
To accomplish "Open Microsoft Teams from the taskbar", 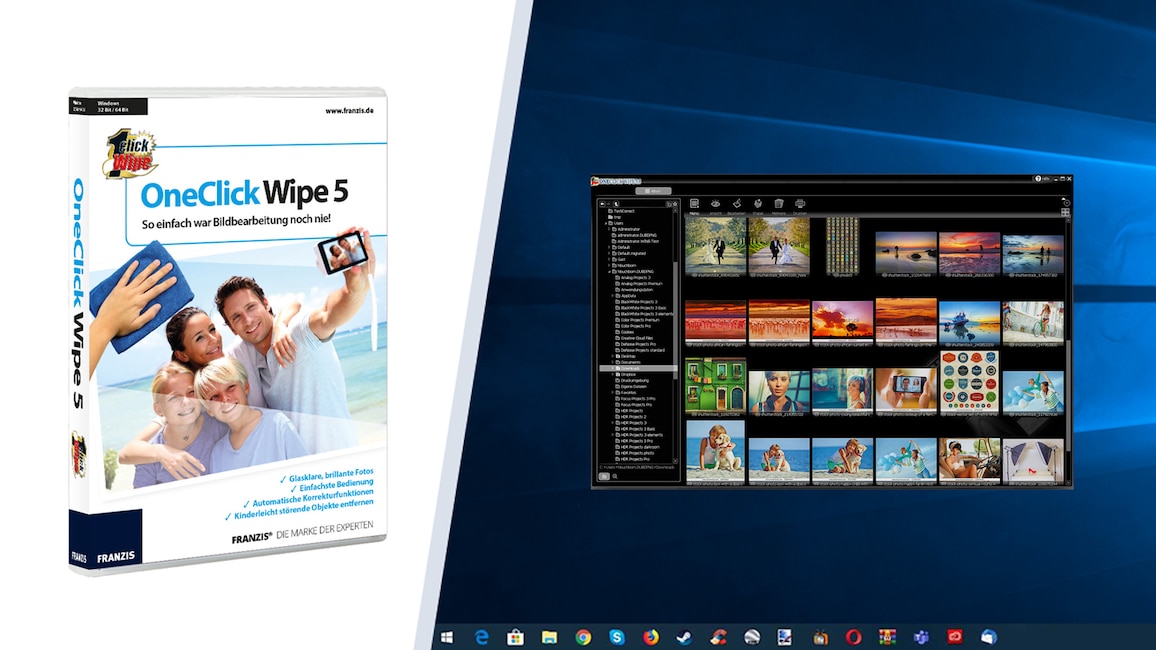I will 921,637.
